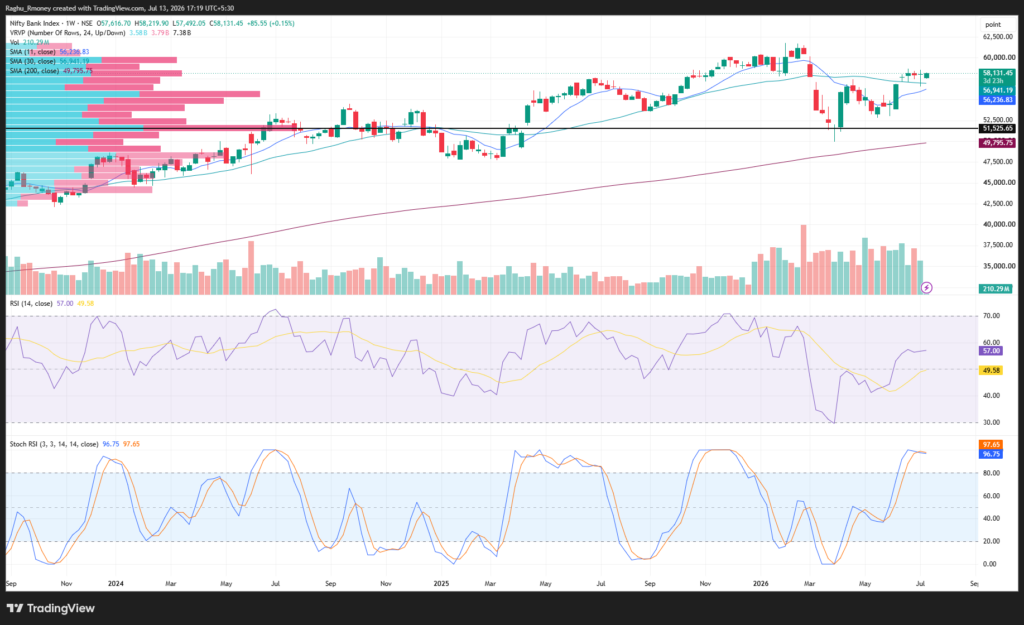Image resolution: width=1024 pixels, height=625 pixels.
Task: Click the 'RSI (14, close)' pane legend
Action: pos(31,304)
